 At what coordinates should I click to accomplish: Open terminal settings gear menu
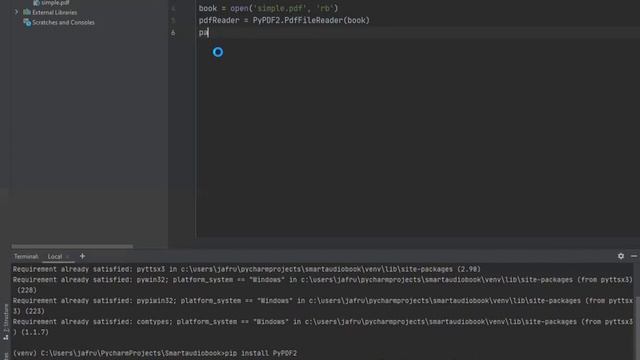click(621, 256)
